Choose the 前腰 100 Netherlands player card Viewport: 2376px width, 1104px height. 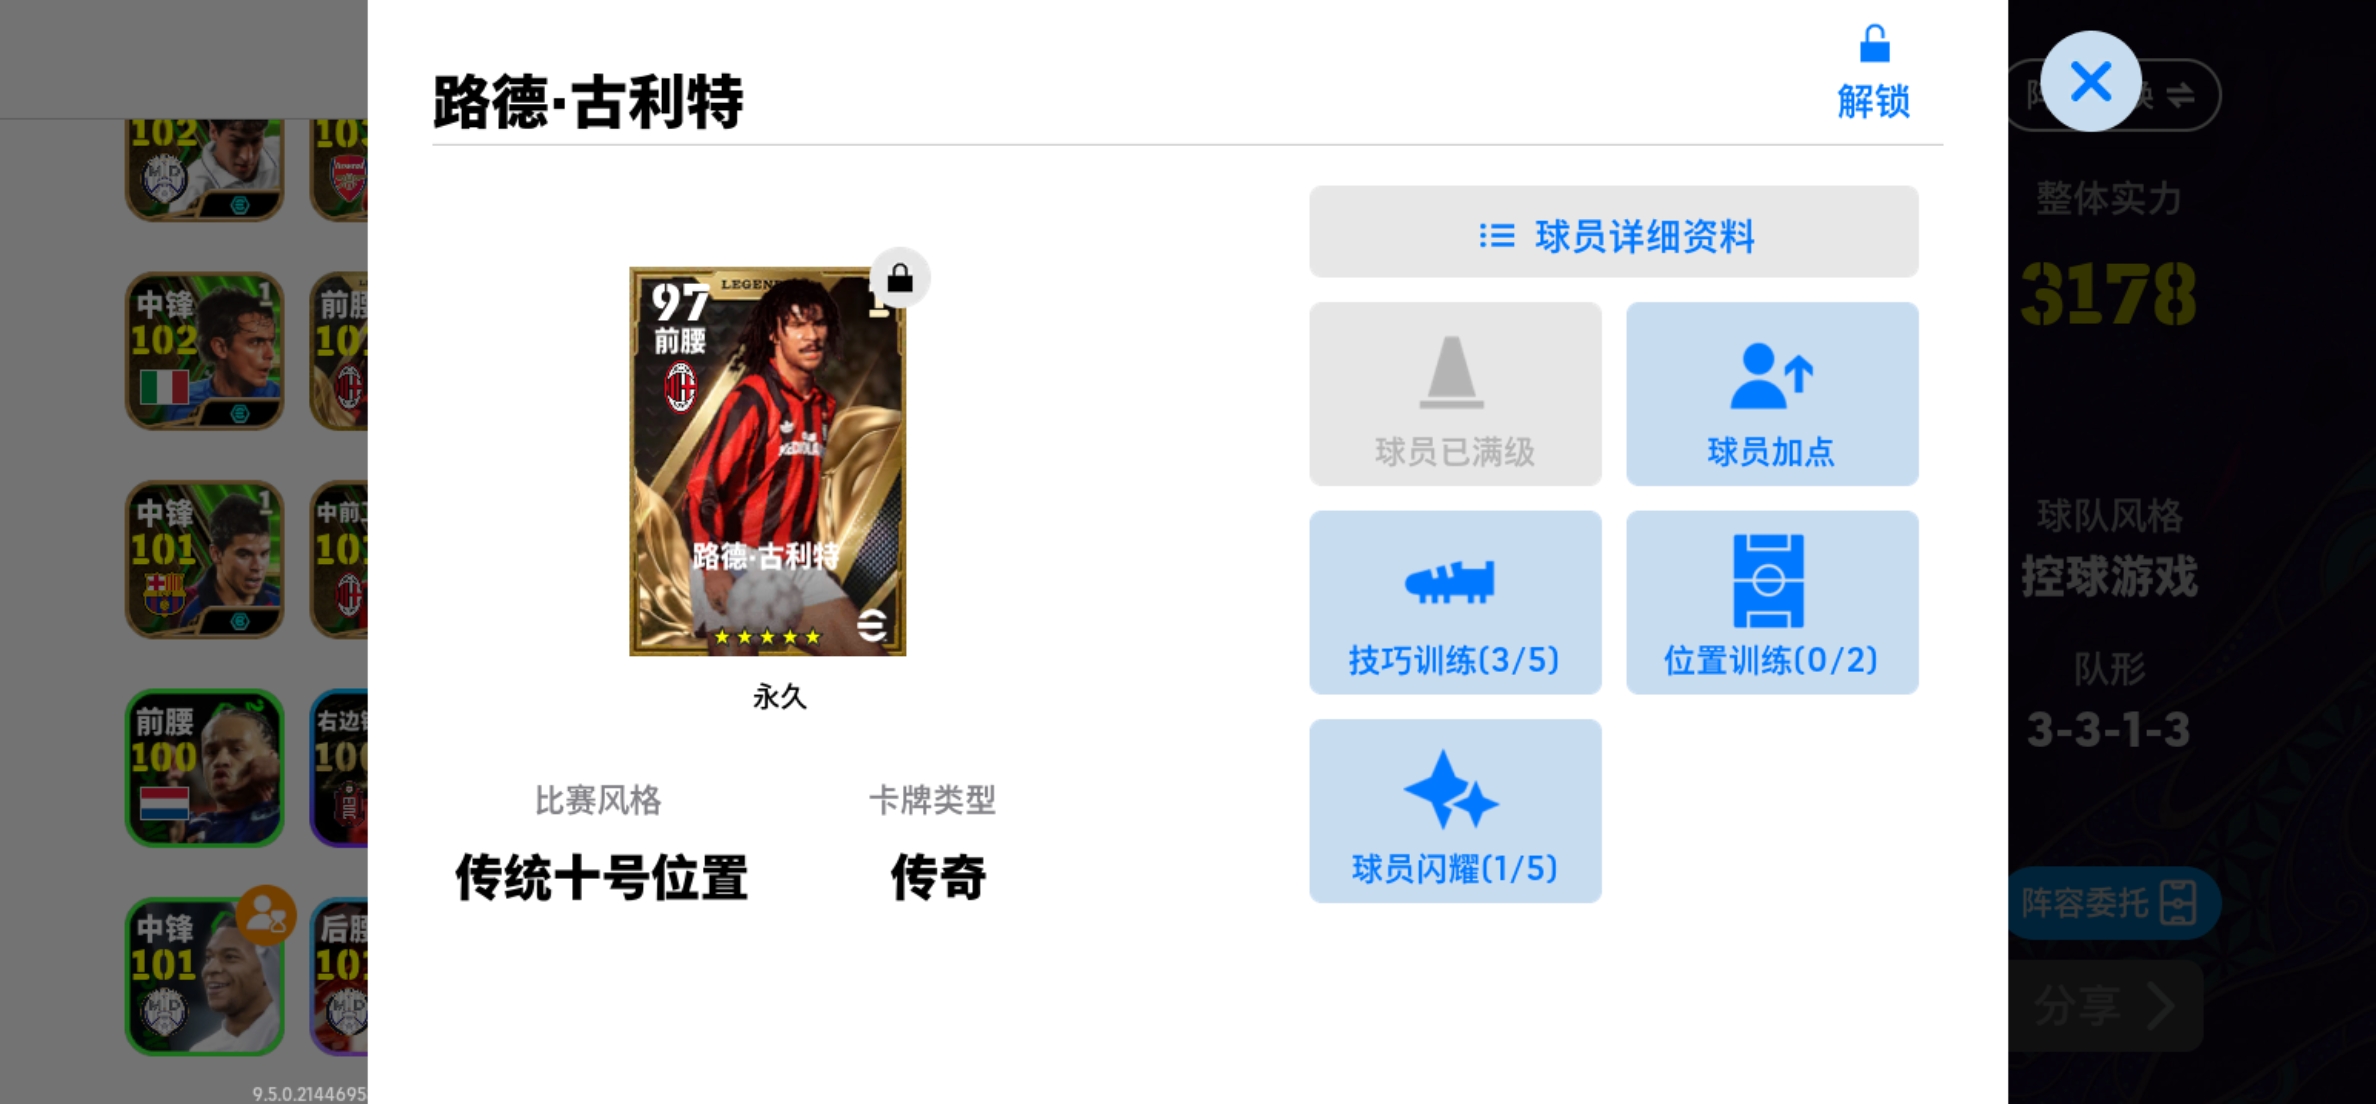coord(204,768)
